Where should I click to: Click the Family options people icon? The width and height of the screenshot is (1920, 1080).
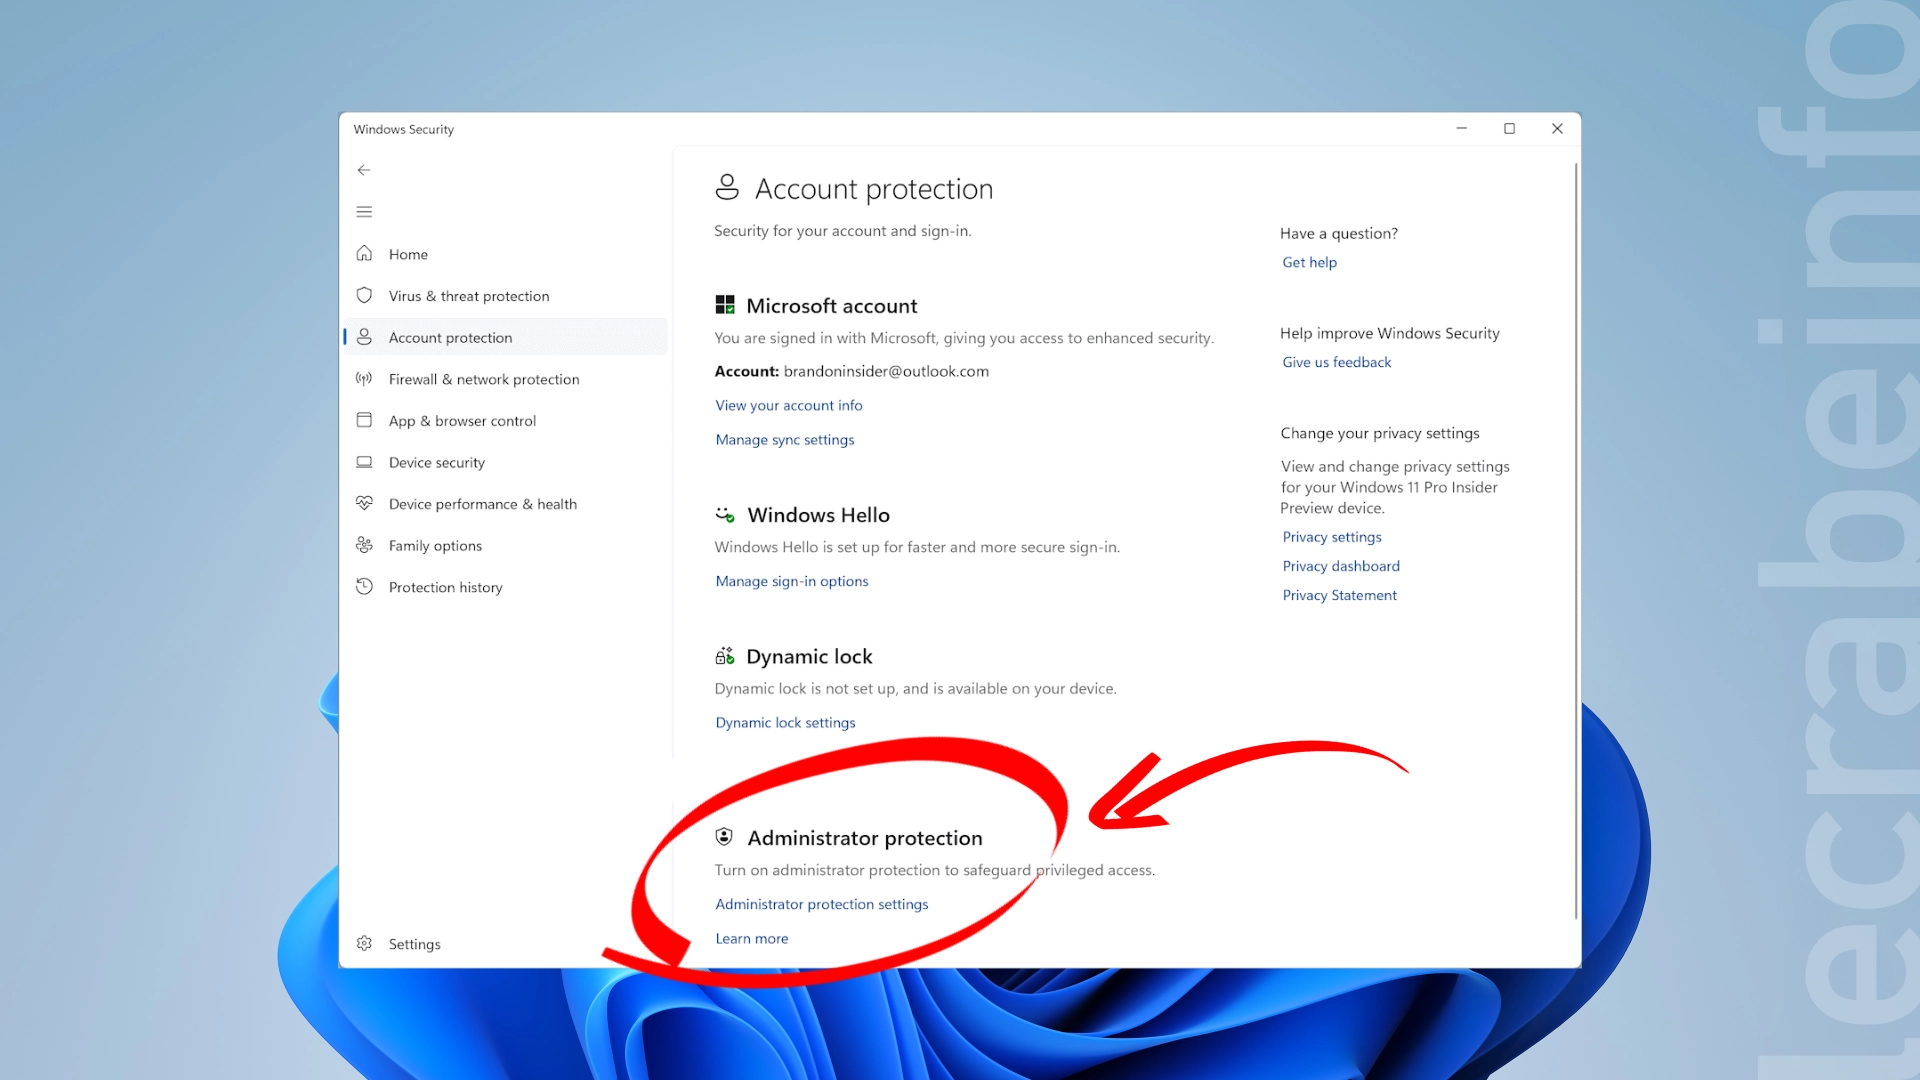tap(364, 545)
